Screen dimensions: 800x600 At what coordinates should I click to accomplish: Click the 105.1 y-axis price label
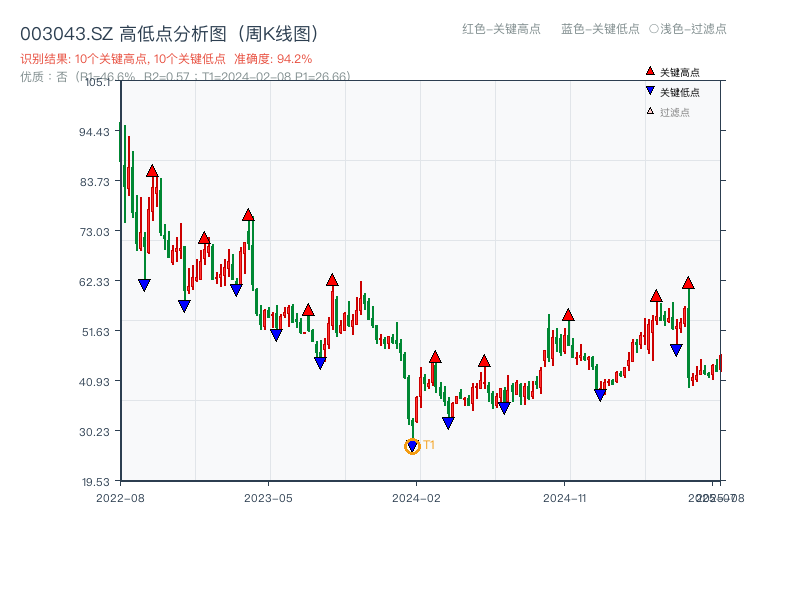pyautogui.click(x=98, y=82)
